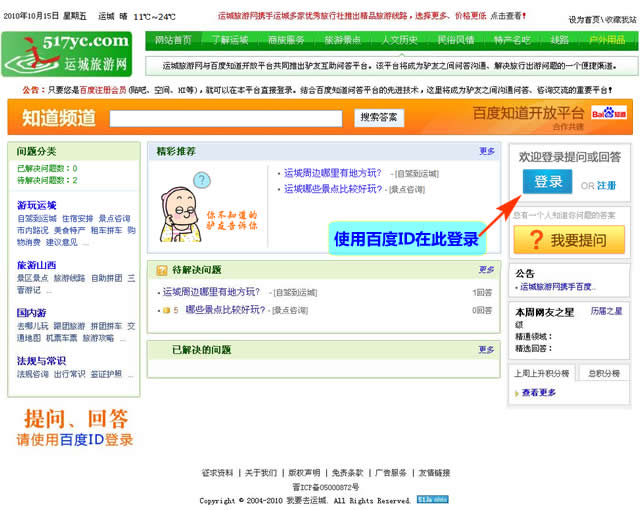
Task: Open 机票车票 subcategory
Action: coord(62,338)
